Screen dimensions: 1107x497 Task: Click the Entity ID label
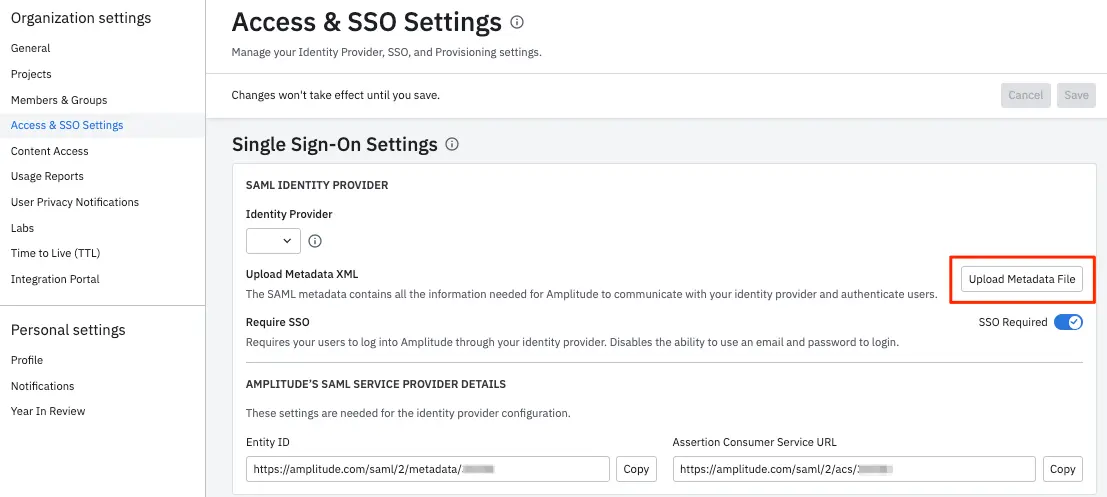tap(268, 442)
